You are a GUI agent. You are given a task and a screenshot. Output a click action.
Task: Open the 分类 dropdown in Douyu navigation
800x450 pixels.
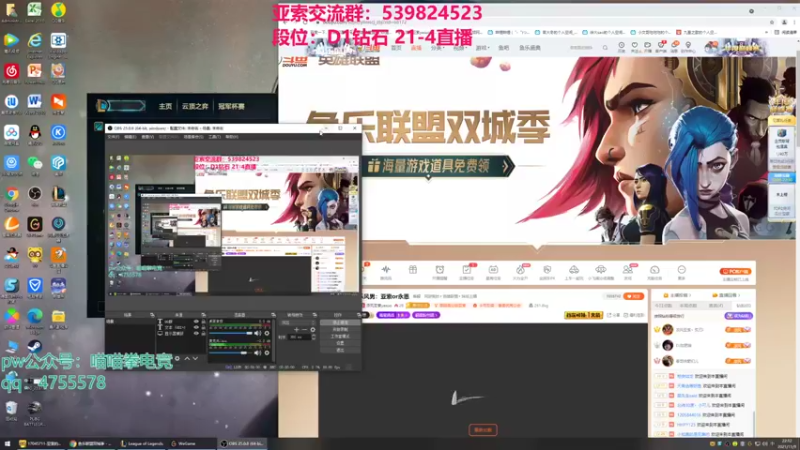[x=437, y=48]
